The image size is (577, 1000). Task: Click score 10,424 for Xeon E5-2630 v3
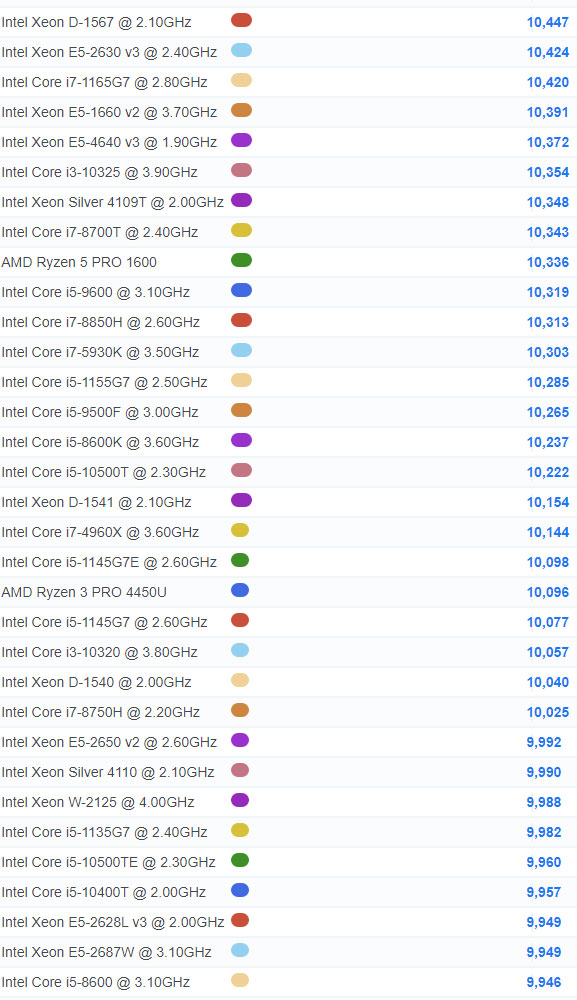tap(548, 52)
